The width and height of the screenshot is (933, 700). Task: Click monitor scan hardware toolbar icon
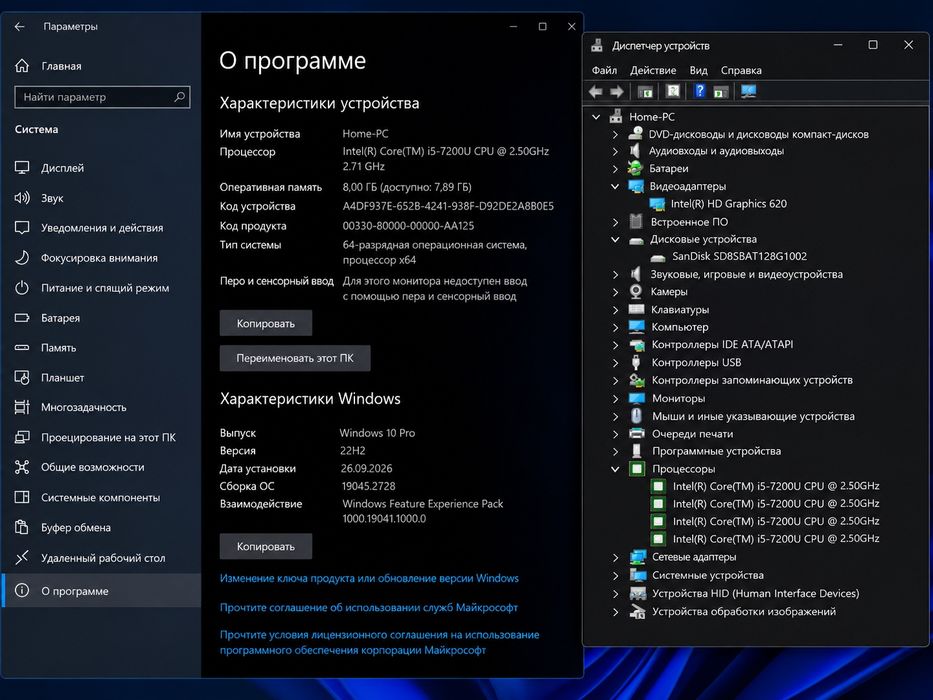[x=749, y=91]
